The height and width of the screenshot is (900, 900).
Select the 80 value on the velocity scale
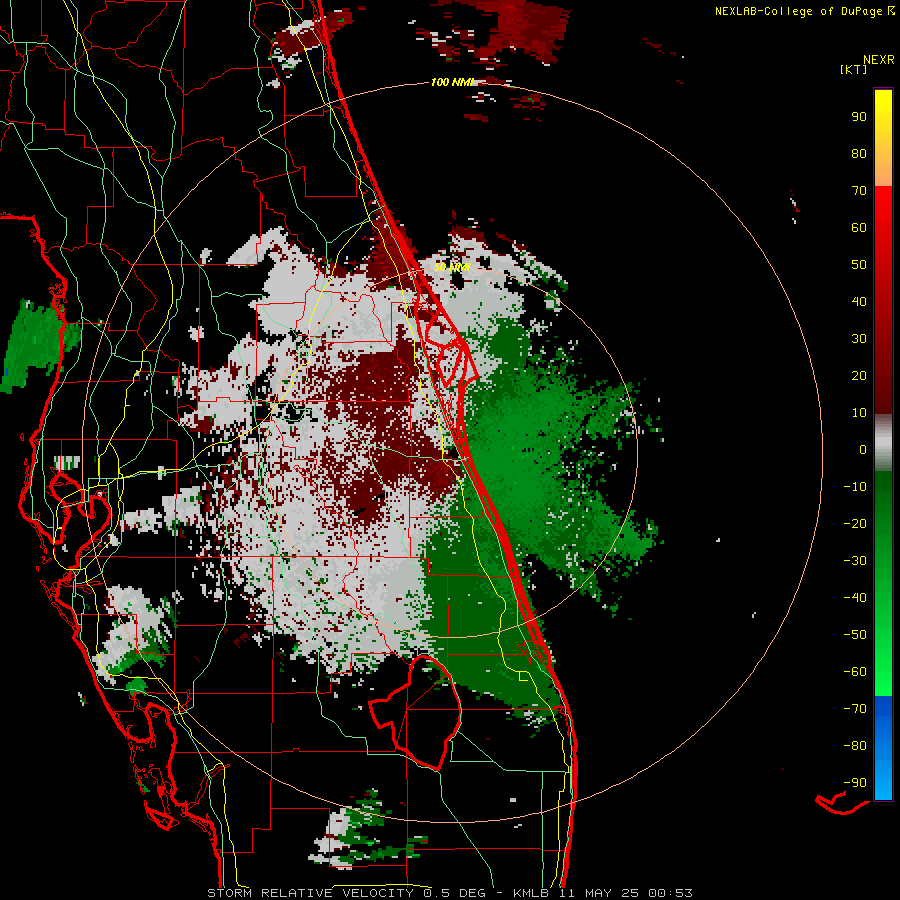[x=859, y=154]
